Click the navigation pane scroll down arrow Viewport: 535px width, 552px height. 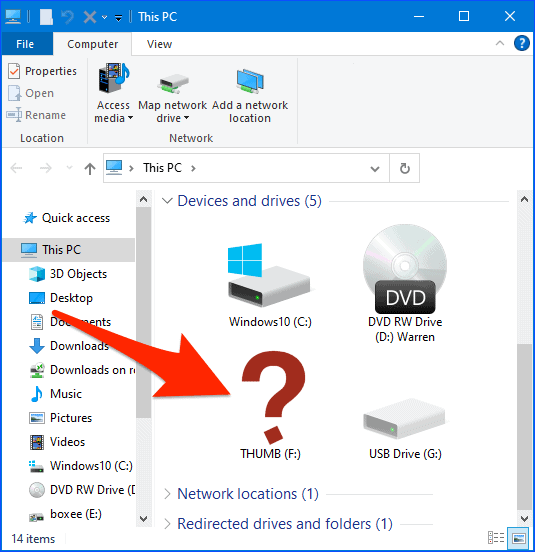pos(143,519)
